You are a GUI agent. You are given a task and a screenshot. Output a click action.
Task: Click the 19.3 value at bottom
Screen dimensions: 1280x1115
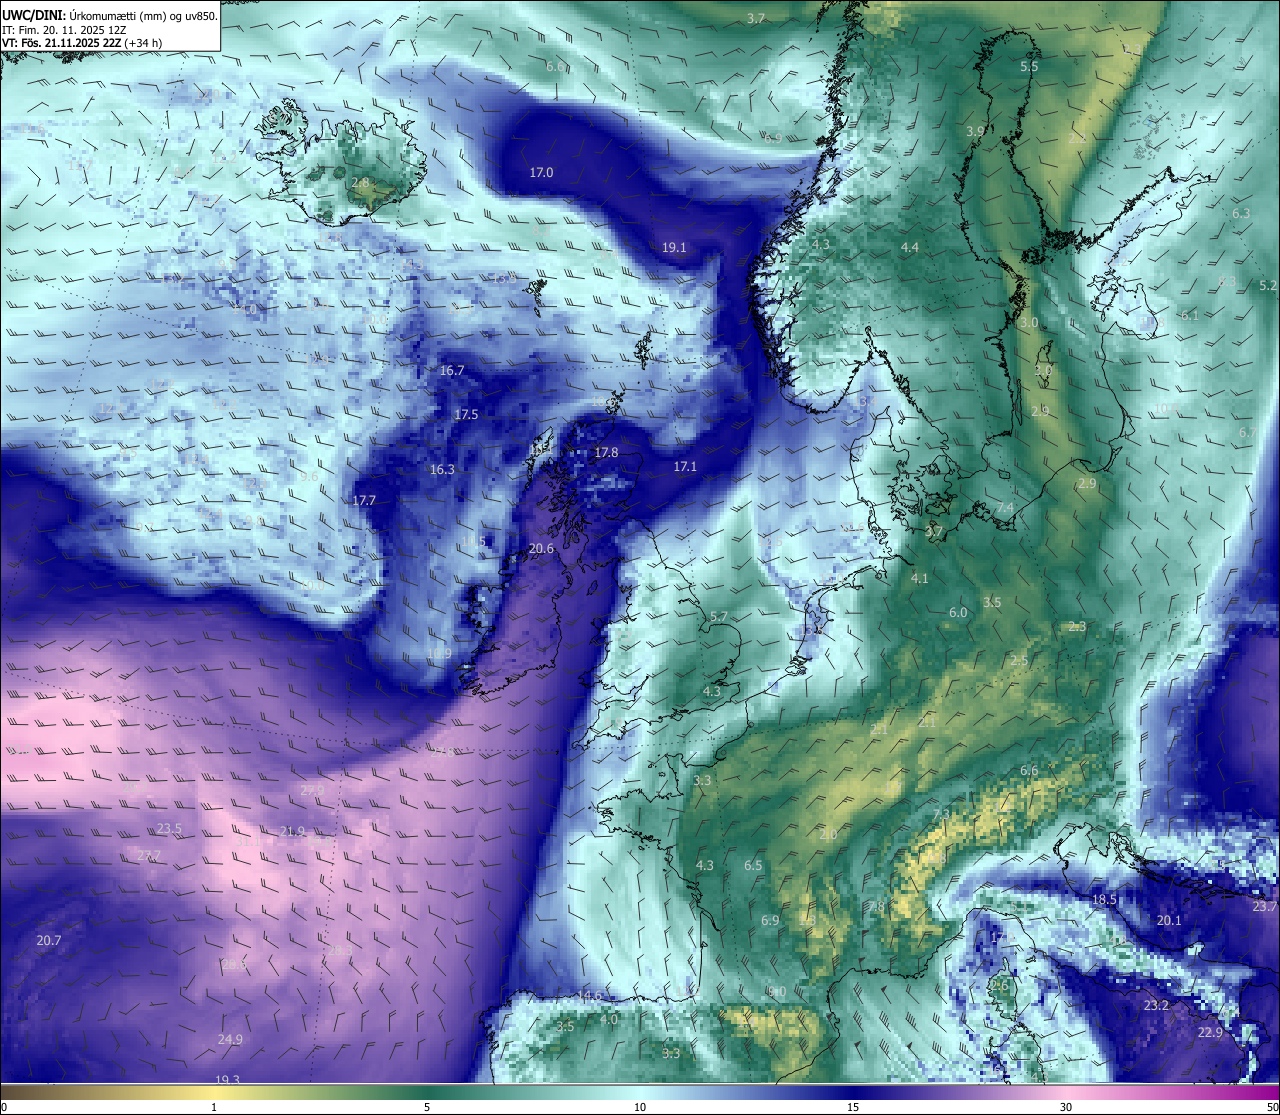click(228, 1079)
